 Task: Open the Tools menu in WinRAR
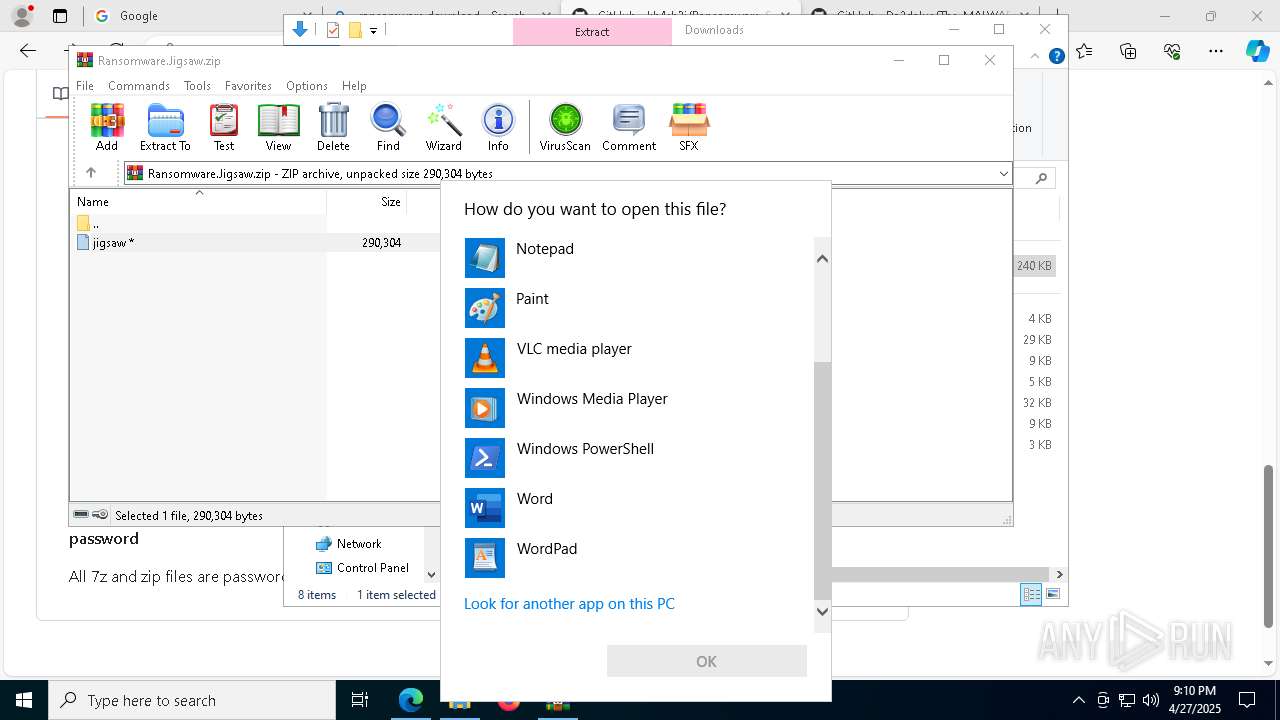tap(197, 86)
